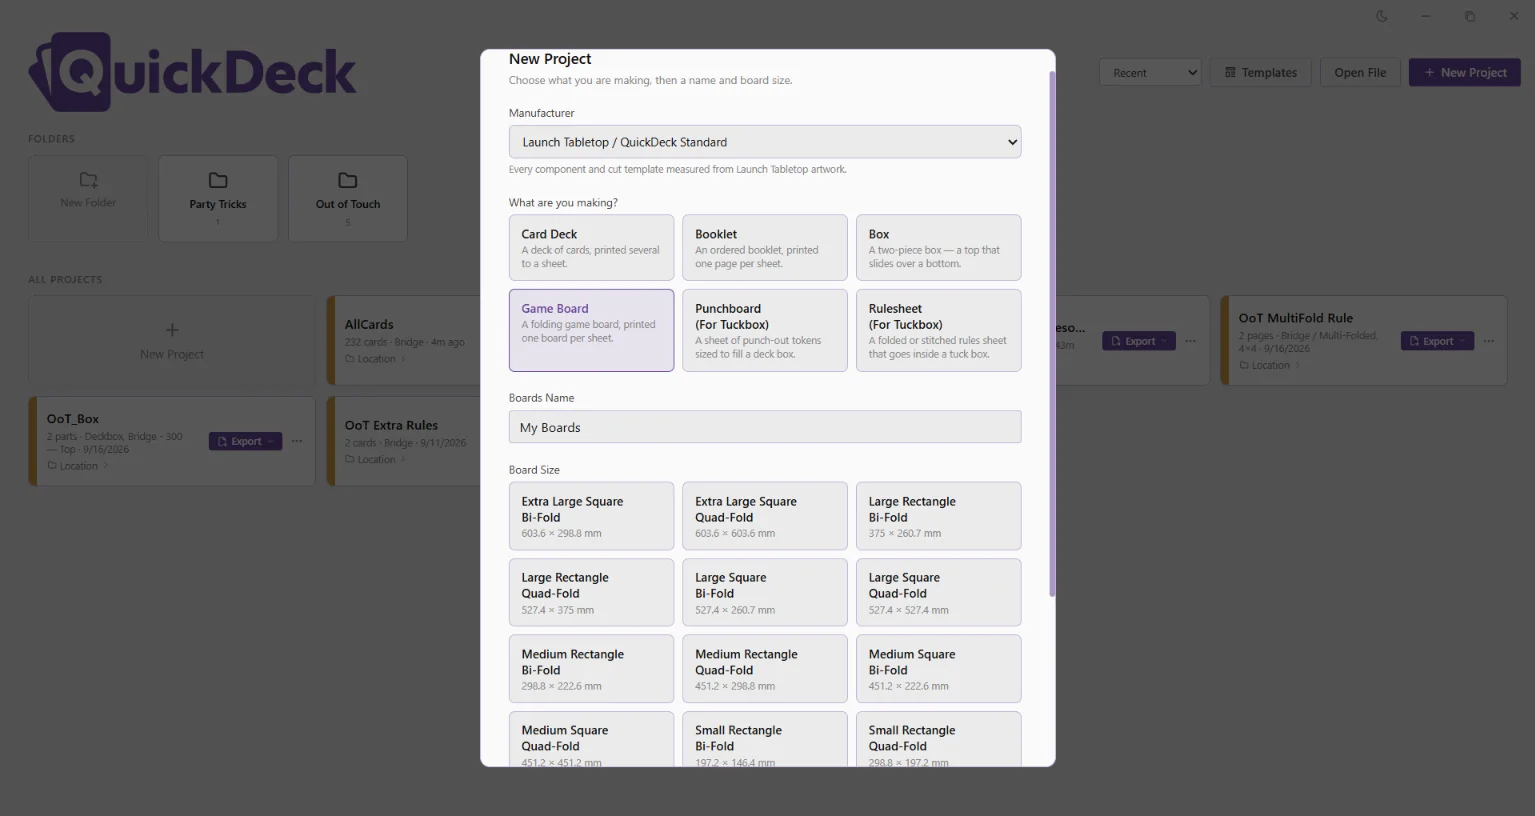The image size is (1535, 816).
Task: Click the Templates button
Action: coord(1261,73)
